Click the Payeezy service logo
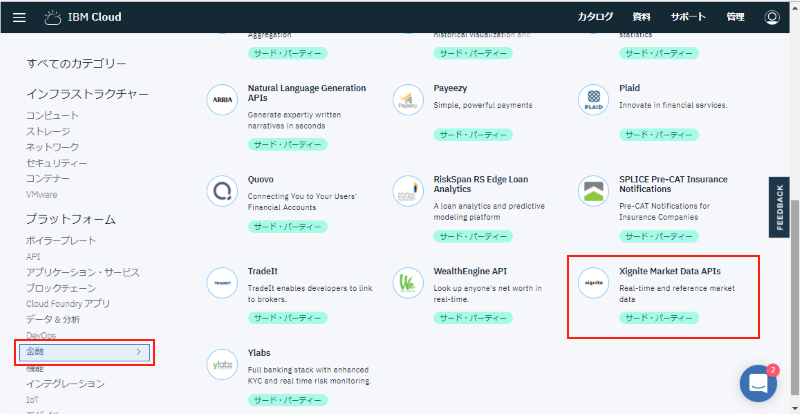 pos(408,100)
